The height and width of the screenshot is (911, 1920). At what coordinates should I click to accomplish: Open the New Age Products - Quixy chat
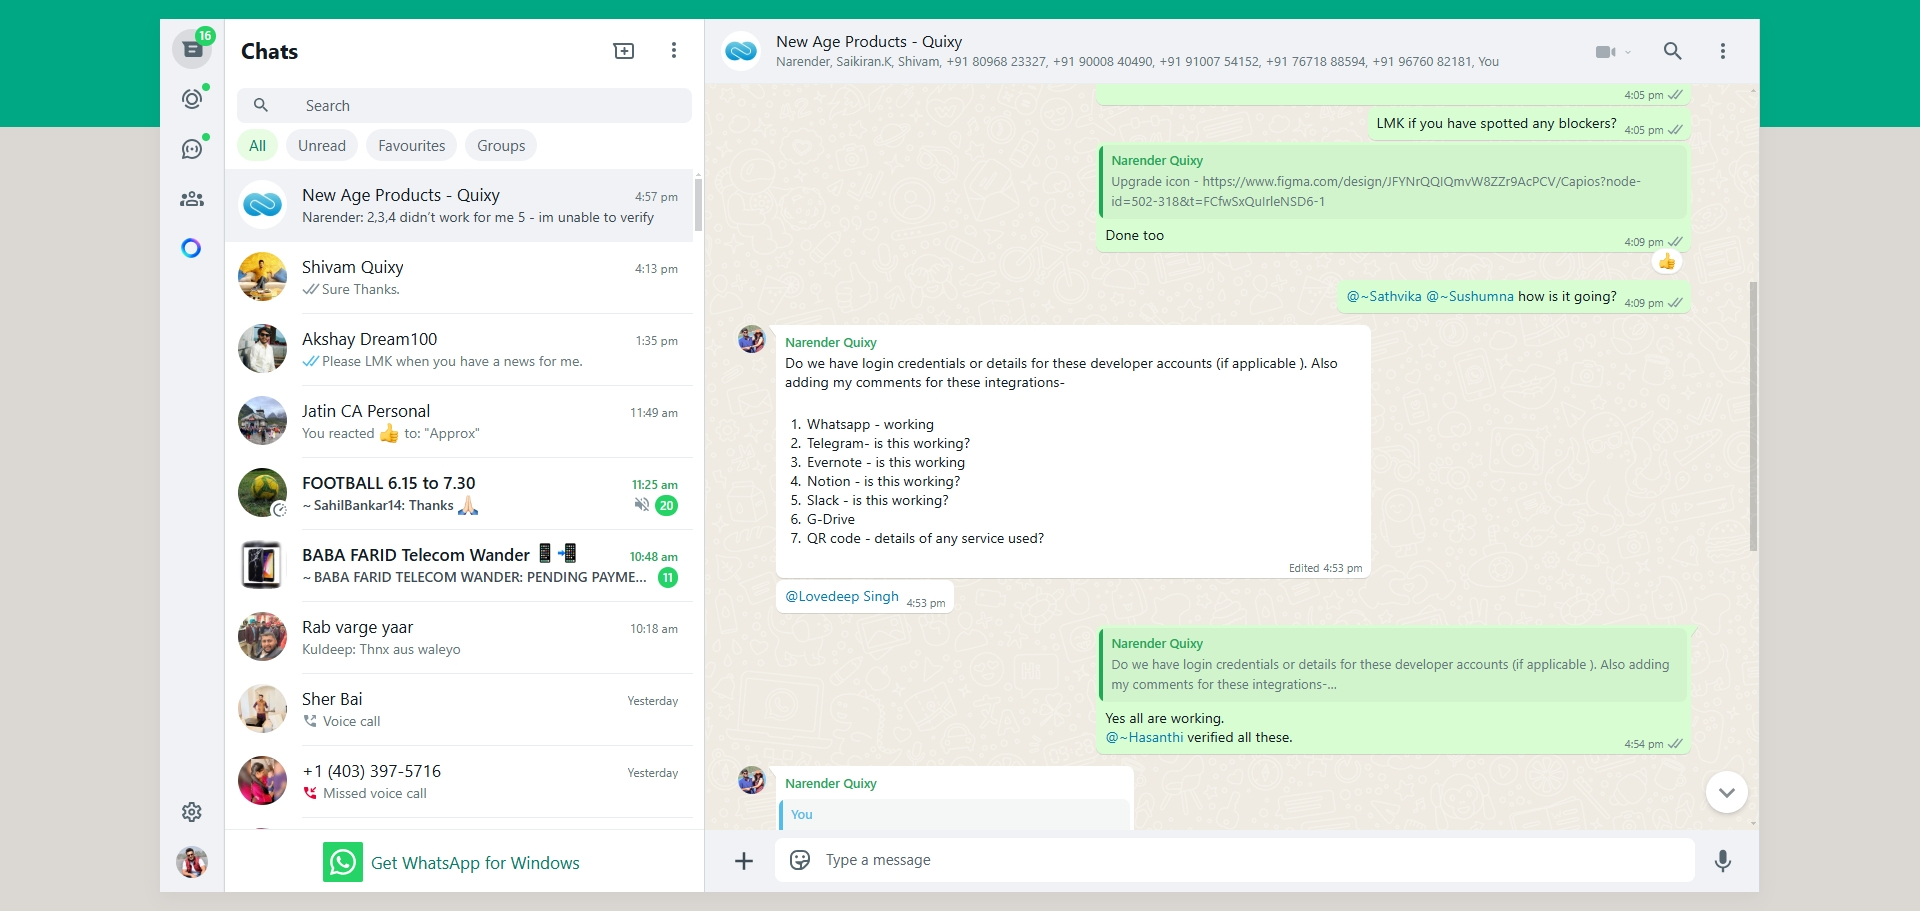pos(459,205)
